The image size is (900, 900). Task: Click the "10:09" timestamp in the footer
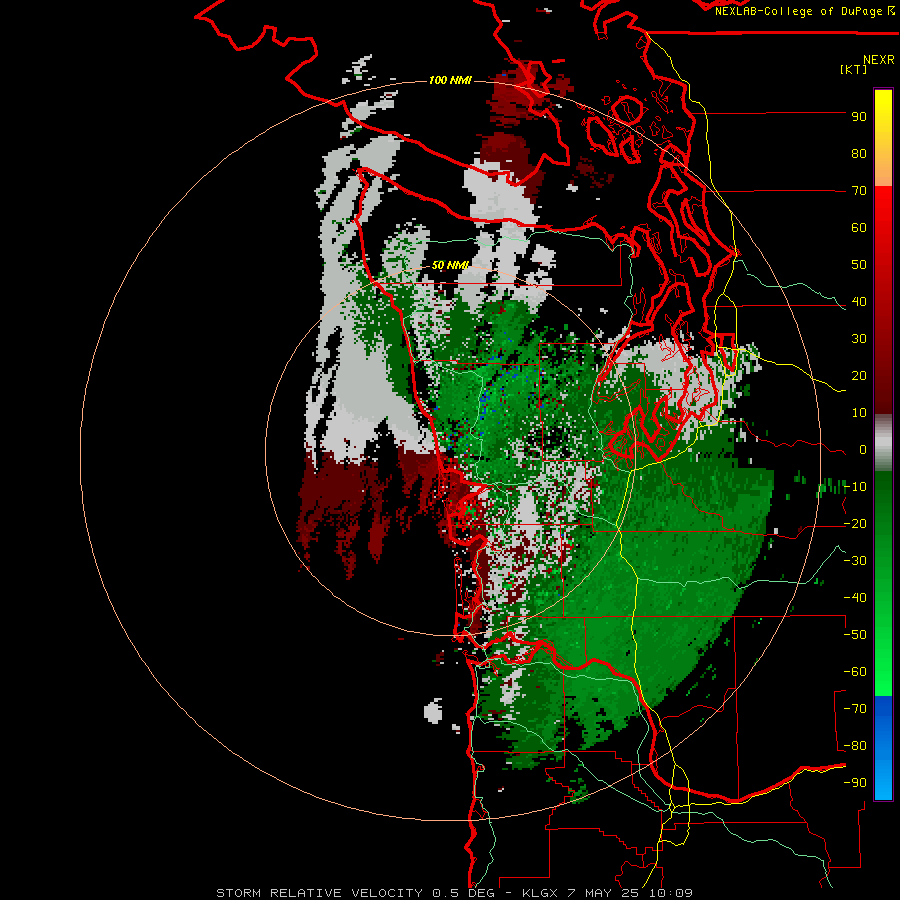point(670,893)
